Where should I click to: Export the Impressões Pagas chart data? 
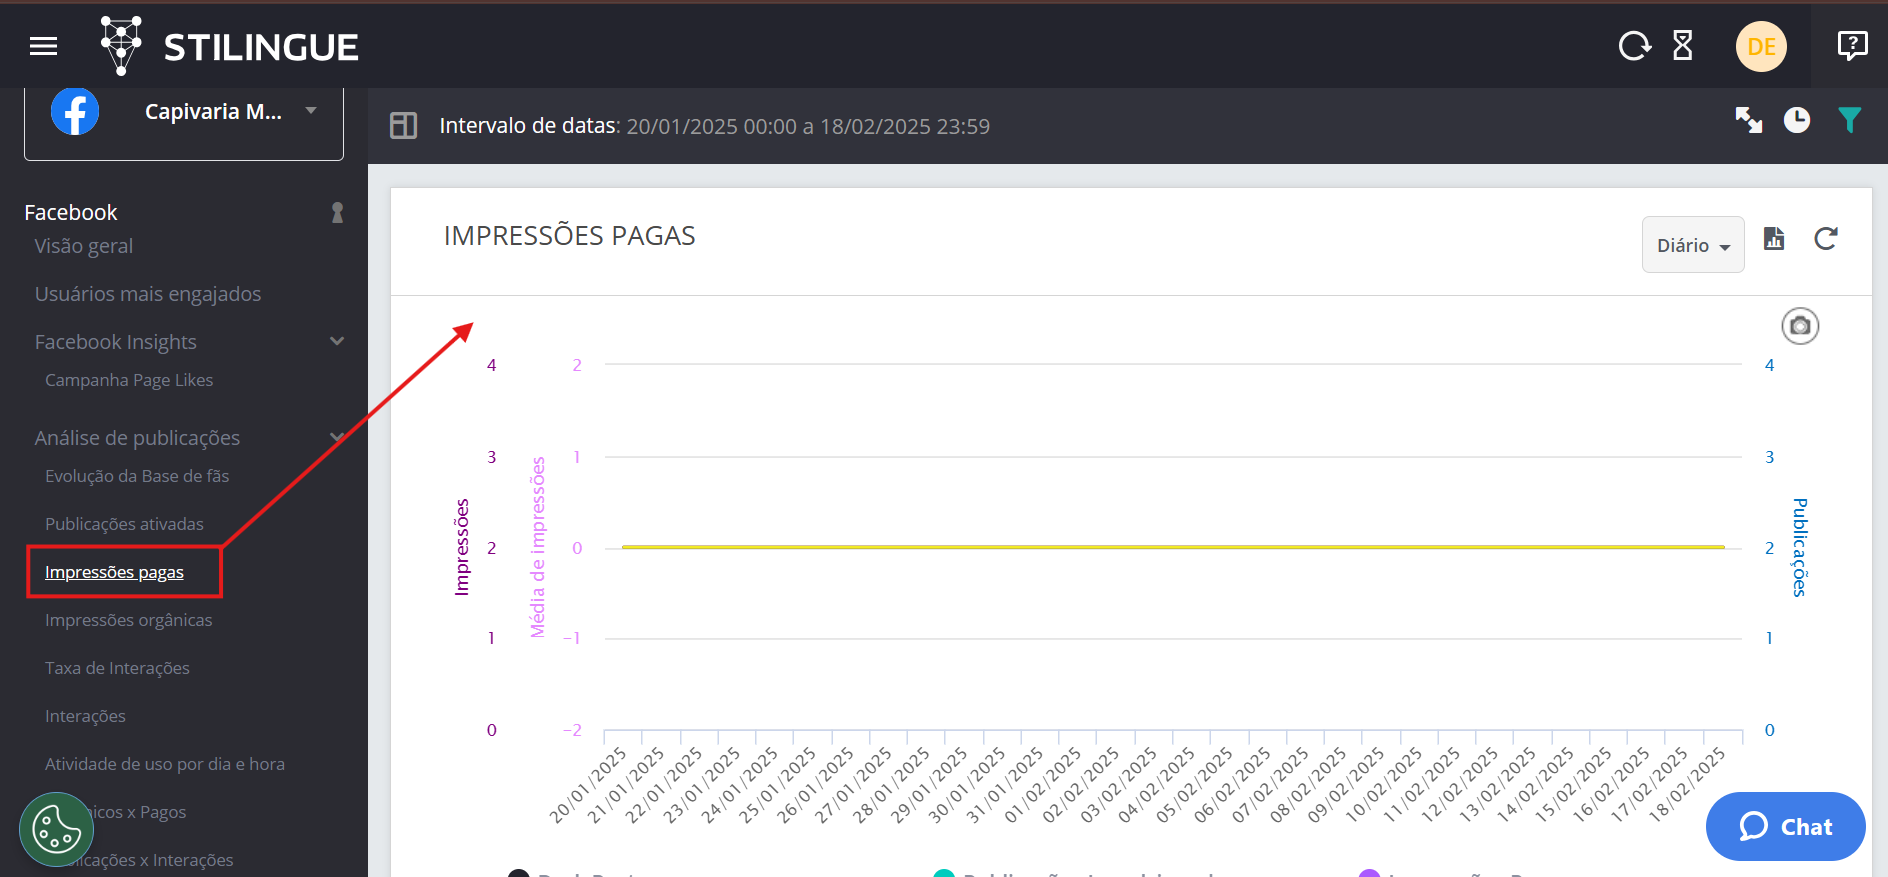tap(1774, 239)
